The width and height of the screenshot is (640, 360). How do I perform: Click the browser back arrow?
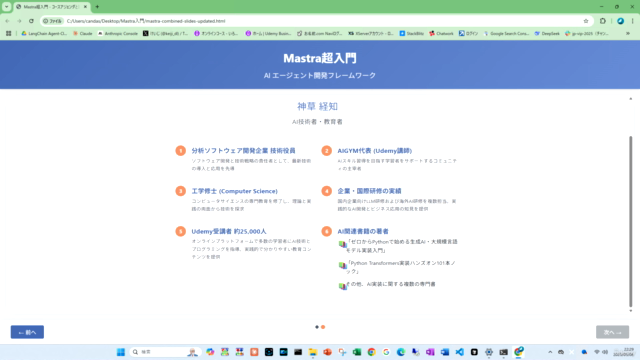(x=7, y=21)
